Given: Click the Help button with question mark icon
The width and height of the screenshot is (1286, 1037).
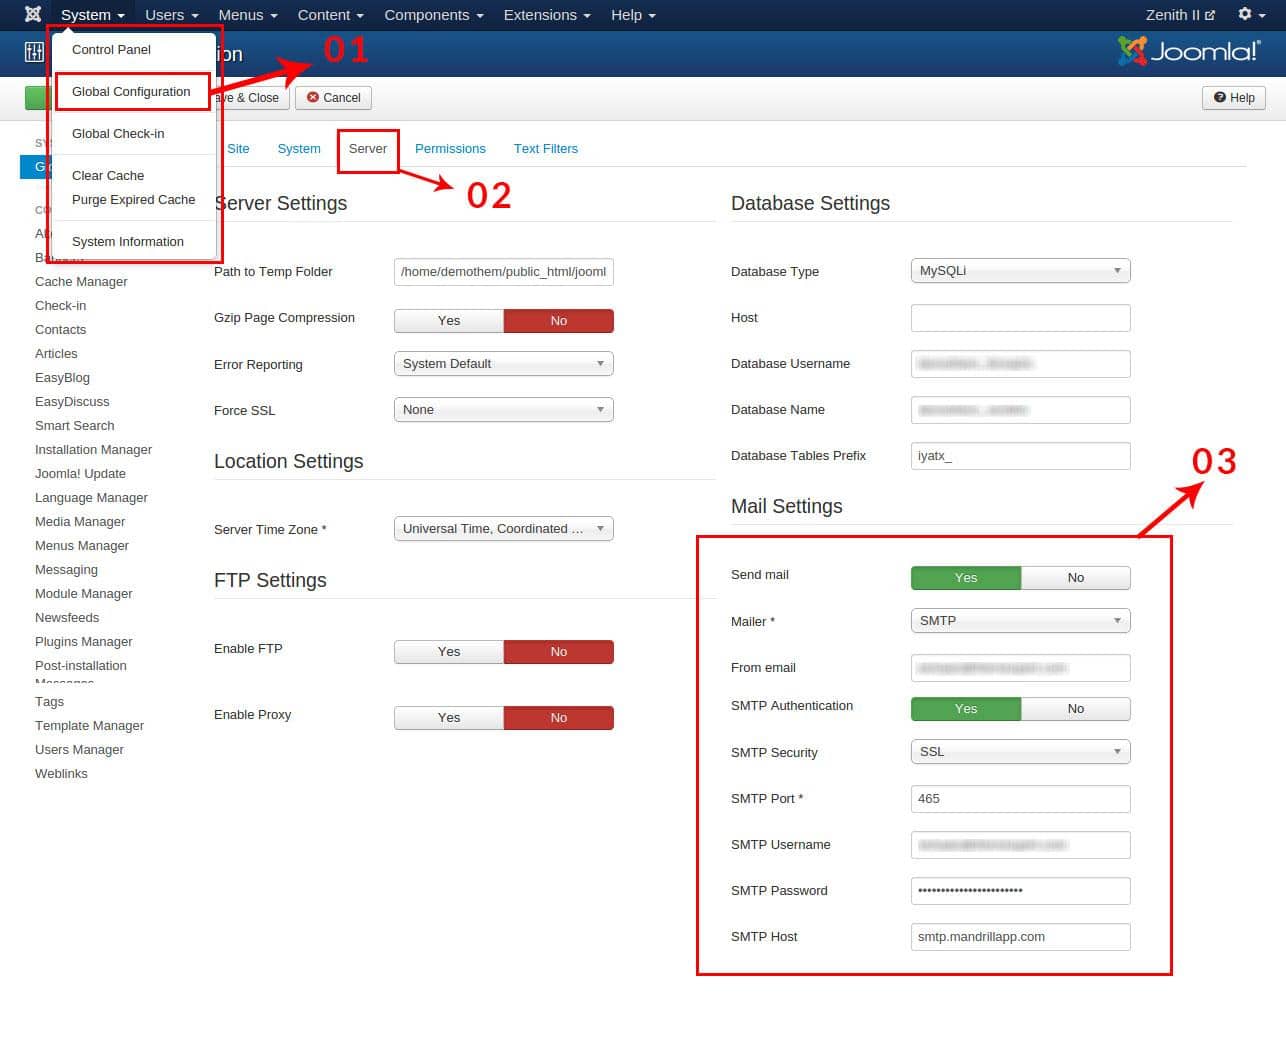Looking at the screenshot, I should [x=1234, y=98].
